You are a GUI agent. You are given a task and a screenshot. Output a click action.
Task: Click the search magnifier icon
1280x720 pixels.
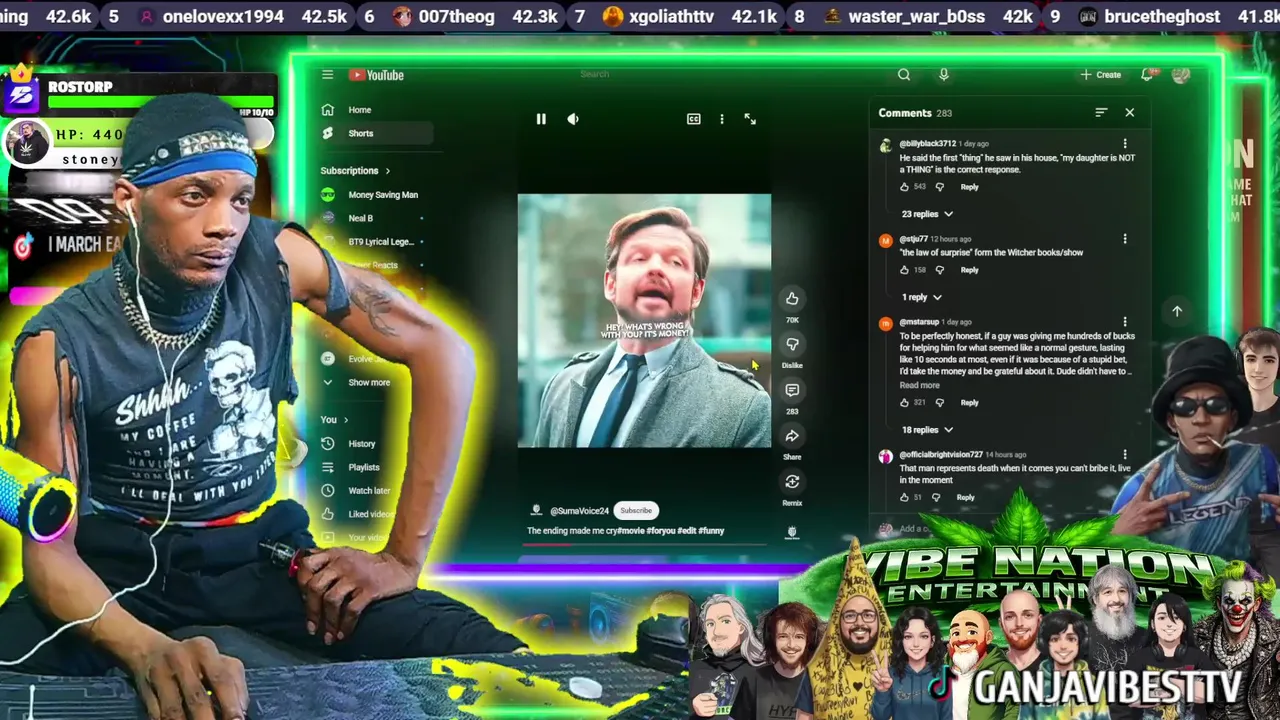[x=904, y=75]
